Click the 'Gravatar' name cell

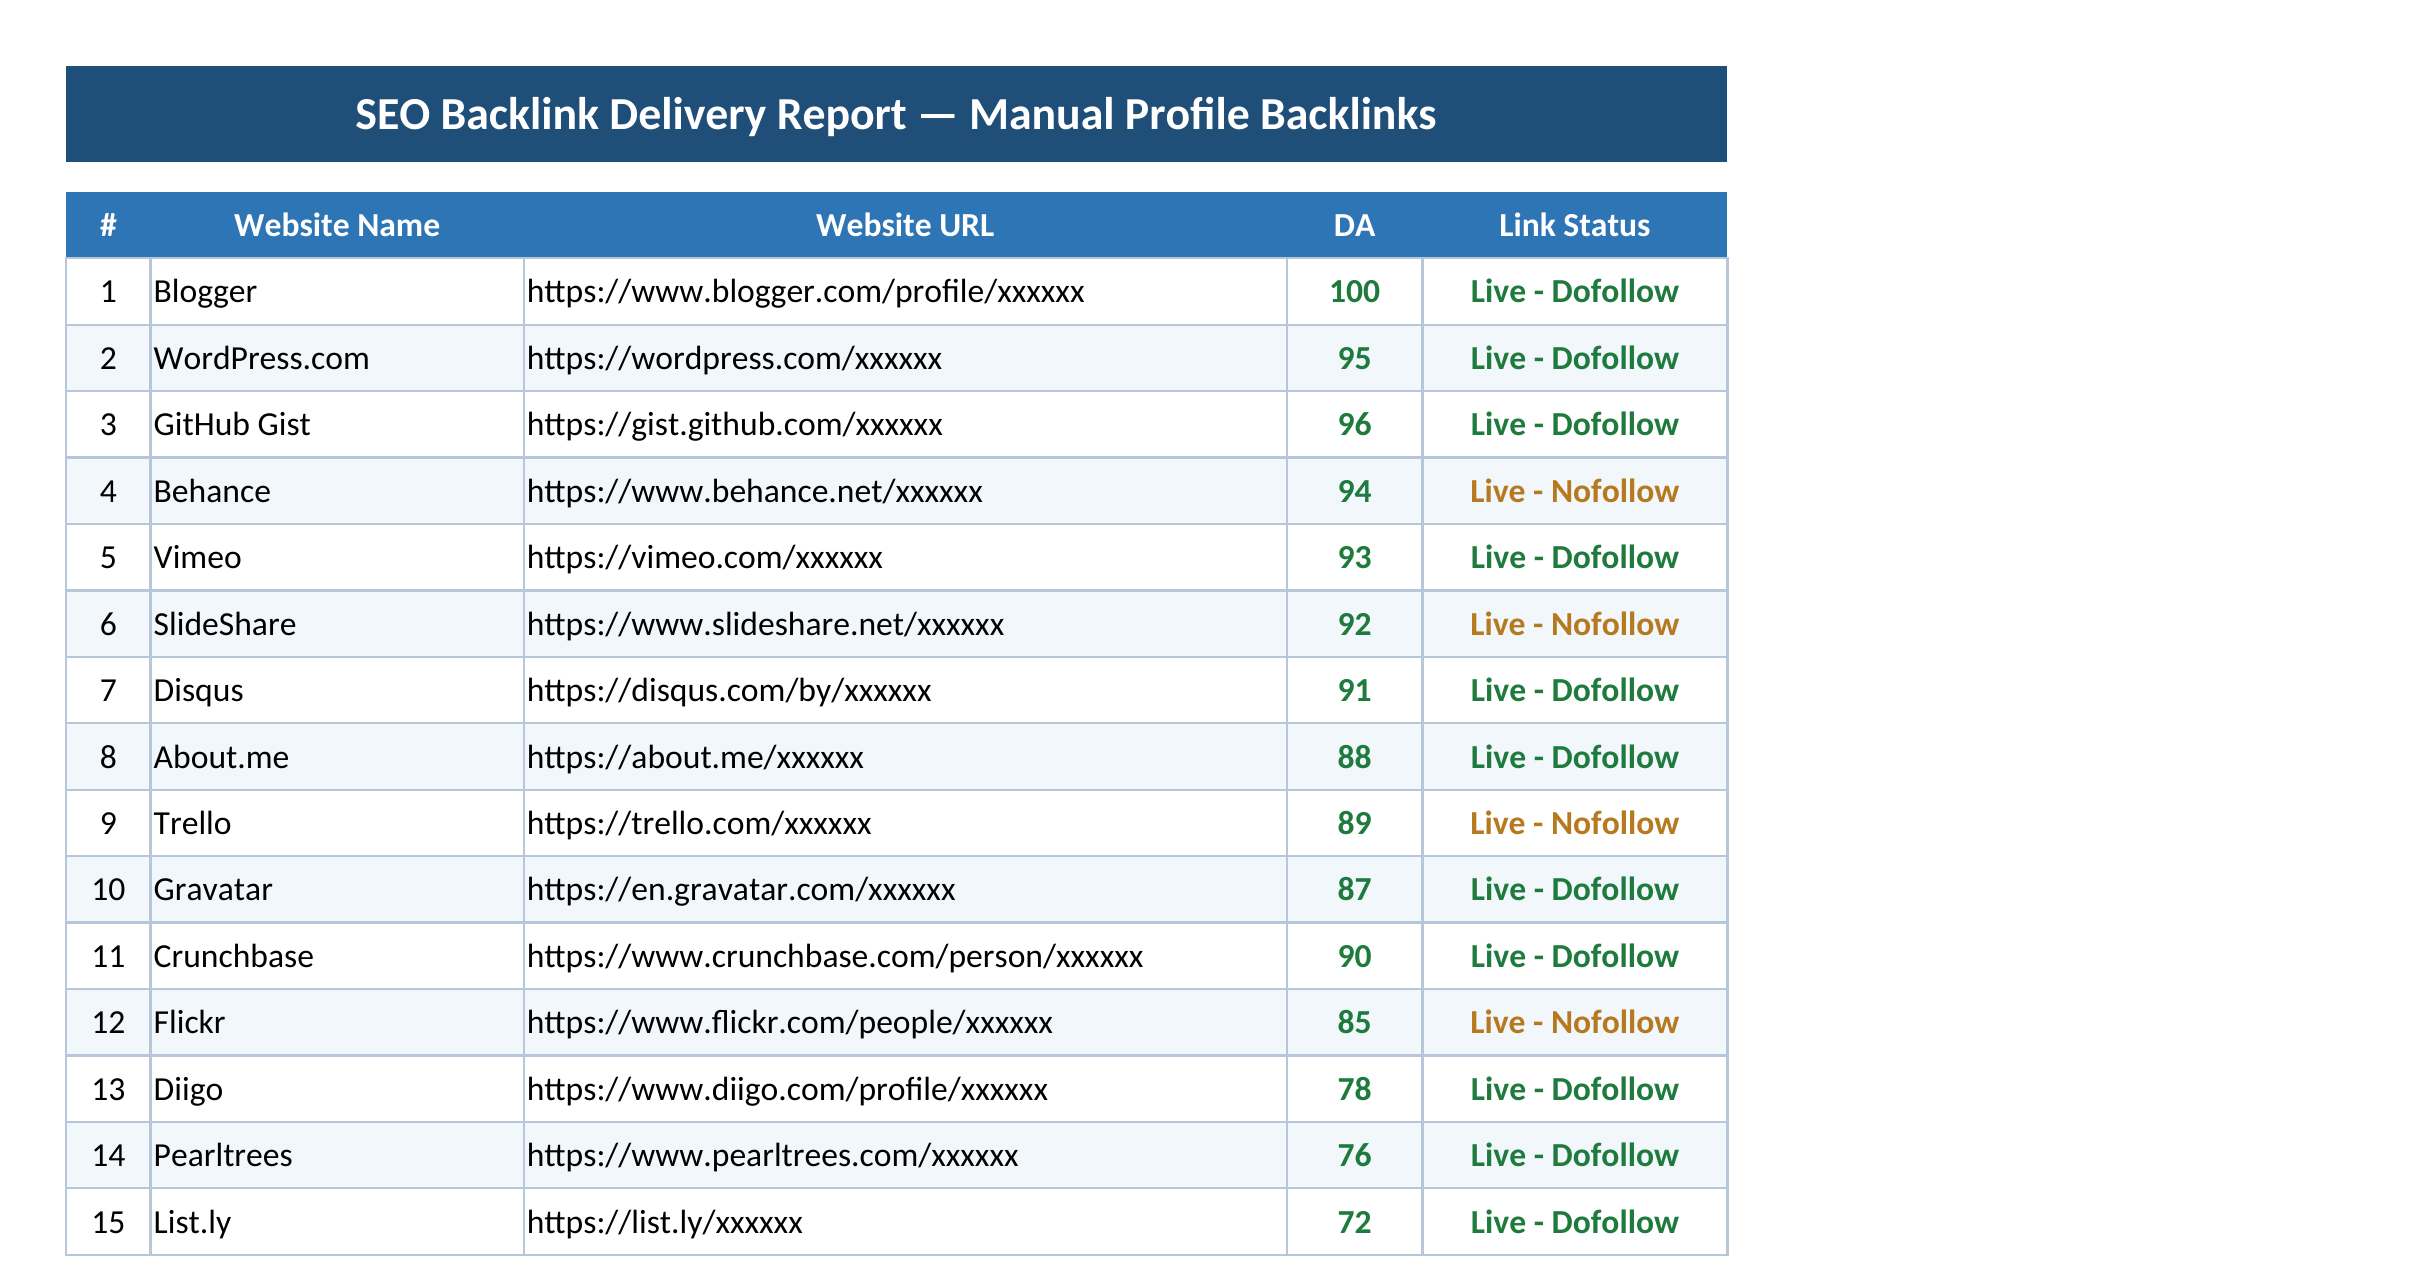pyautogui.click(x=337, y=889)
